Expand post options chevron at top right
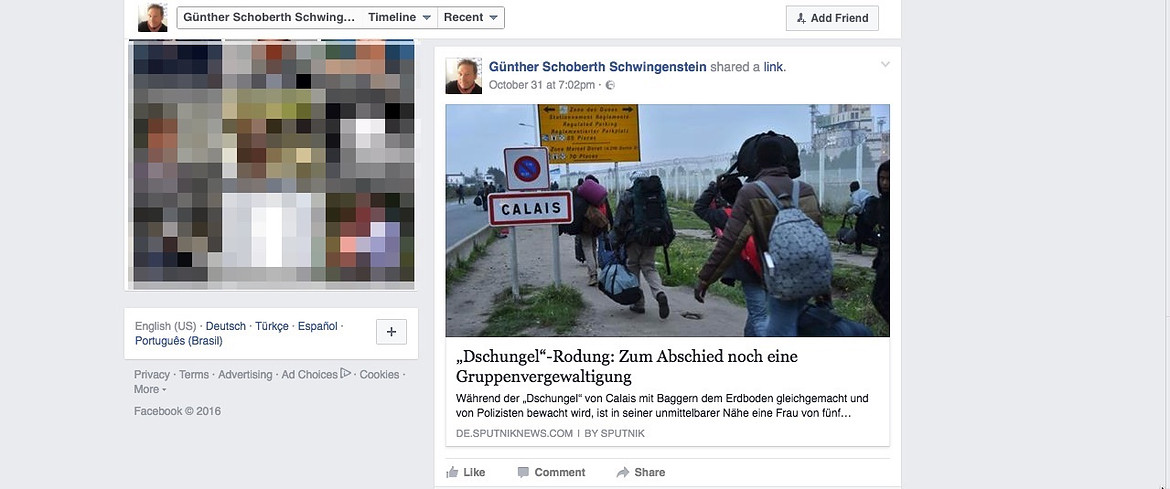Viewport: 1170px width, 489px height. pyautogui.click(x=885, y=65)
